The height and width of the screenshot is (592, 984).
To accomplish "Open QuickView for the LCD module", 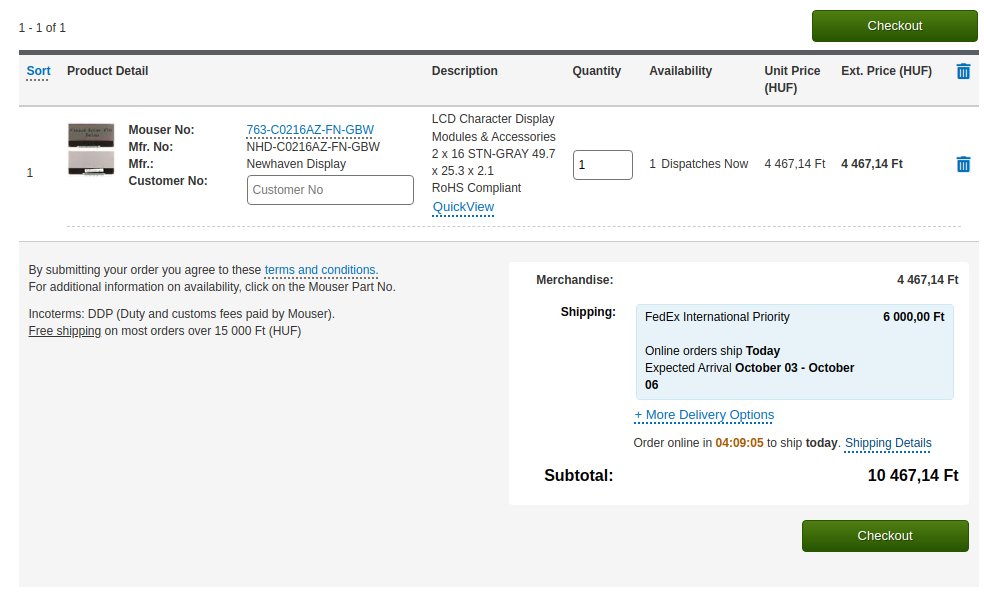I will (463, 207).
